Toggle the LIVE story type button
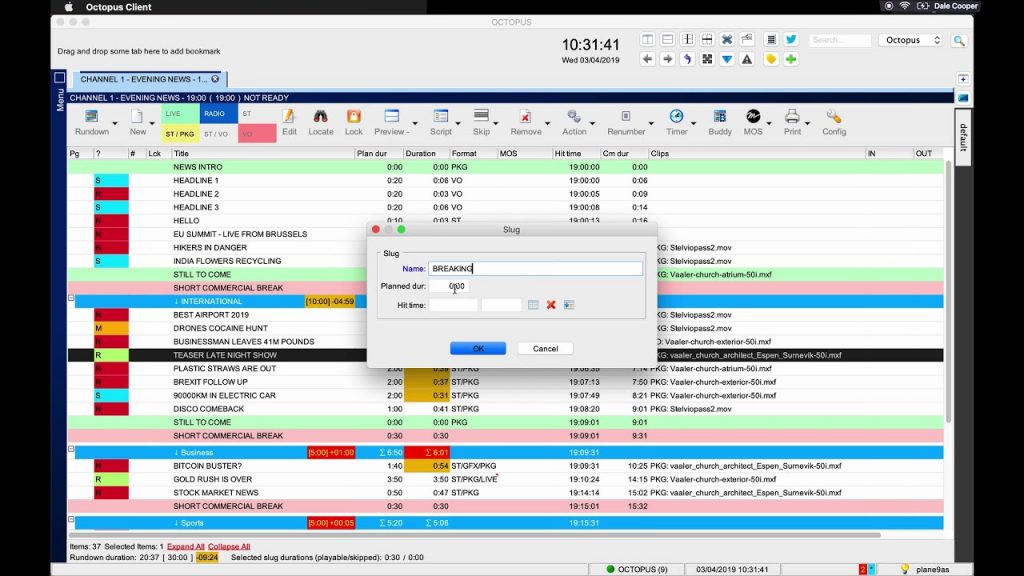Screen dimensions: 1024x576 (180, 115)
